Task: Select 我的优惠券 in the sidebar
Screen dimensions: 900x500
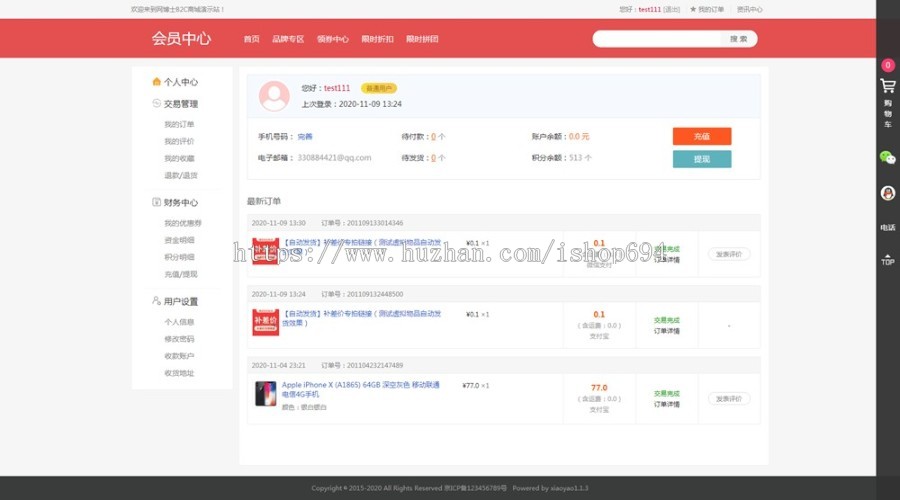Action: [183, 223]
